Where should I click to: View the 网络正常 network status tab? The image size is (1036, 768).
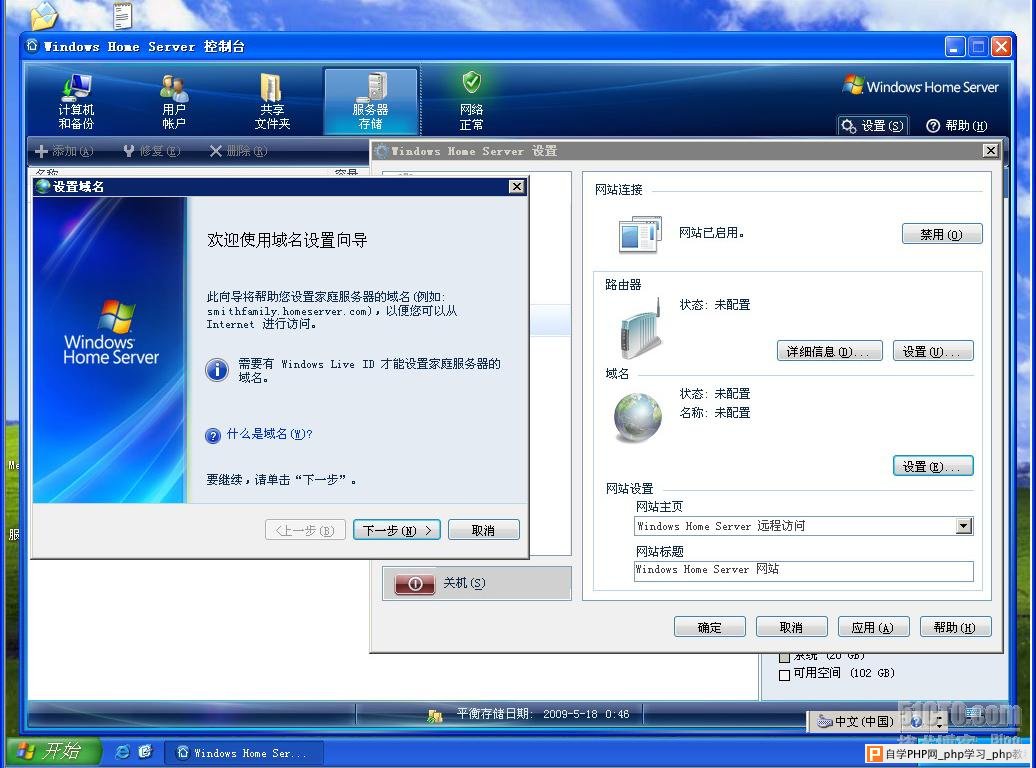click(471, 101)
